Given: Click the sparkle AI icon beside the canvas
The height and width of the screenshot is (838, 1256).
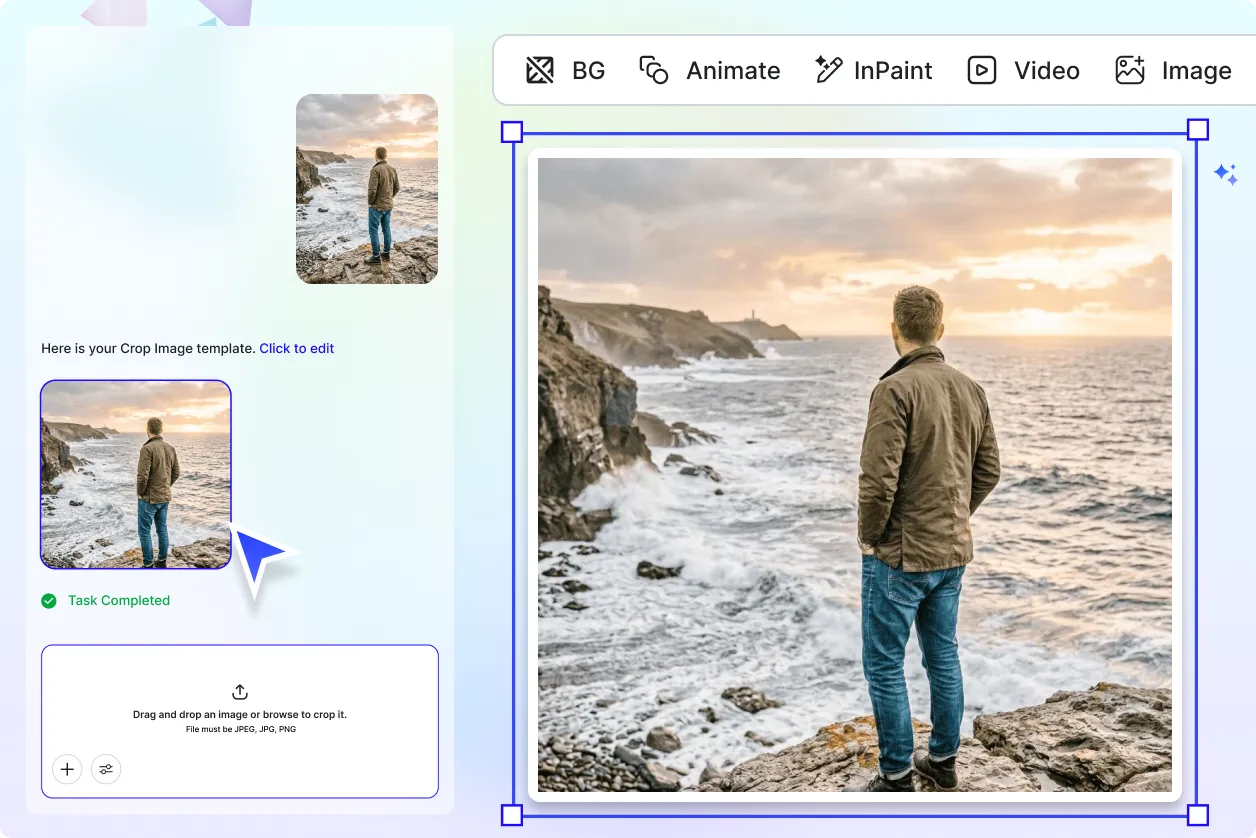Looking at the screenshot, I should point(1226,174).
